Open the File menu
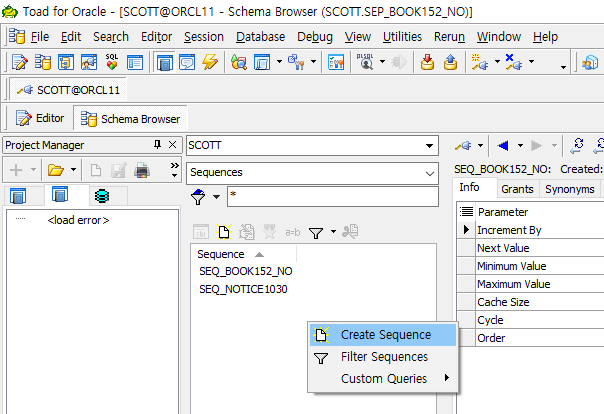This screenshot has width=604, height=414. pyautogui.click(x=40, y=37)
